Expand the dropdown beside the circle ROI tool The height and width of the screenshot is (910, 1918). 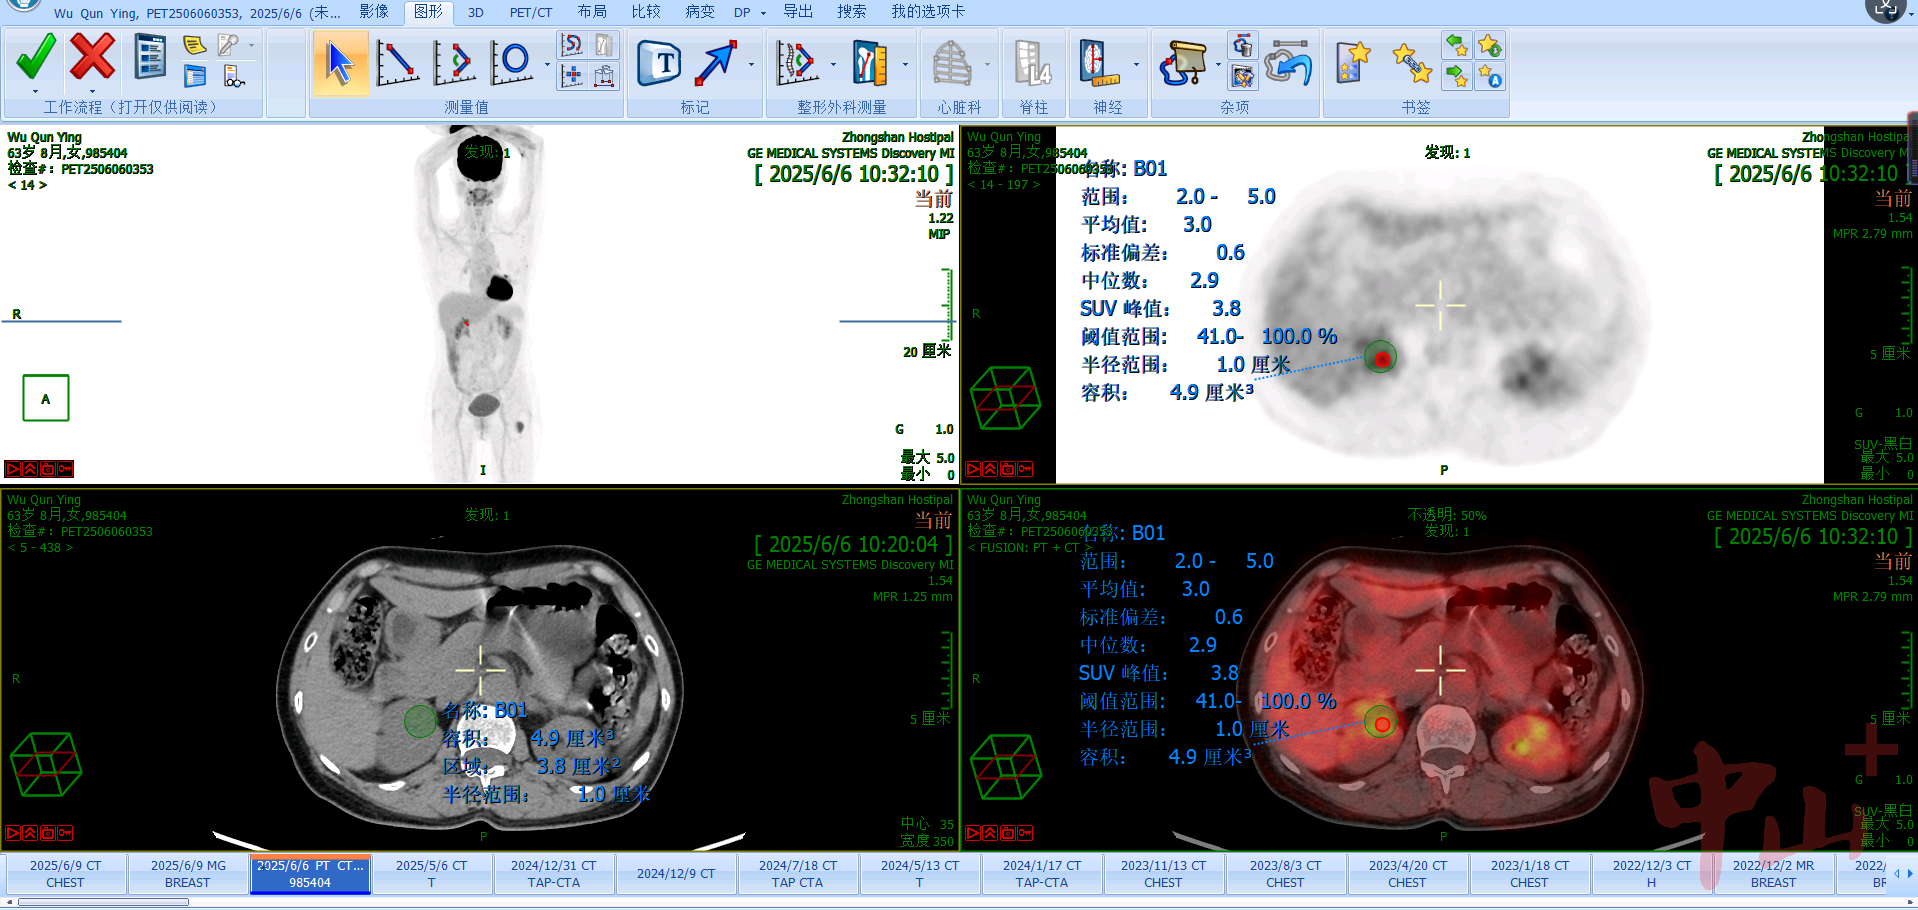547,65
